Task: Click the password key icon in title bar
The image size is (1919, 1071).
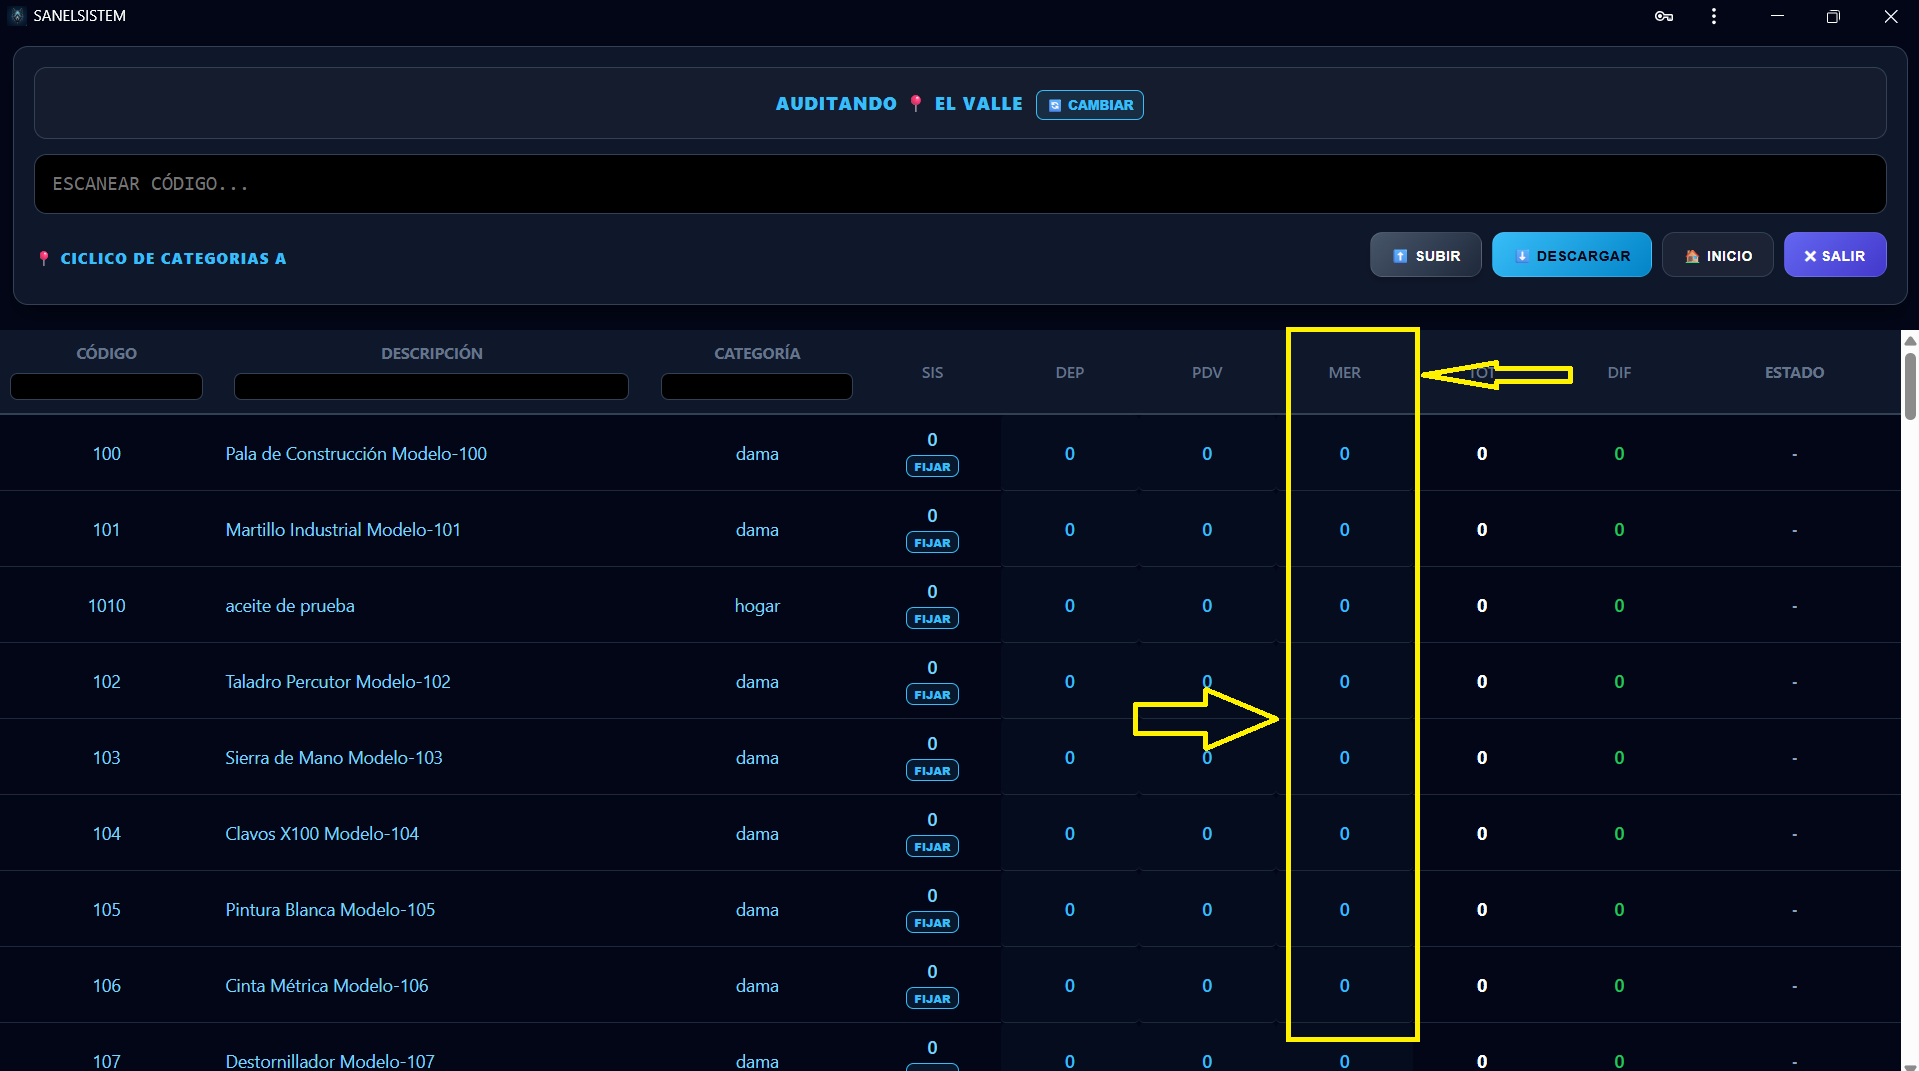Action: pyautogui.click(x=1664, y=16)
